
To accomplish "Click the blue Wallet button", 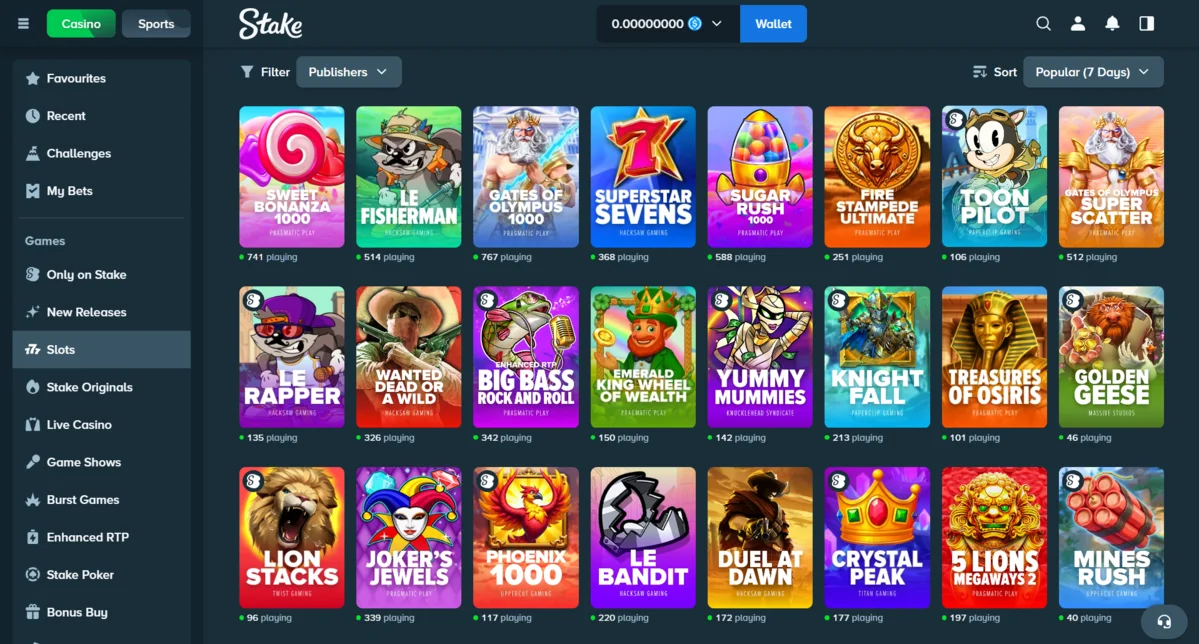I will (773, 24).
